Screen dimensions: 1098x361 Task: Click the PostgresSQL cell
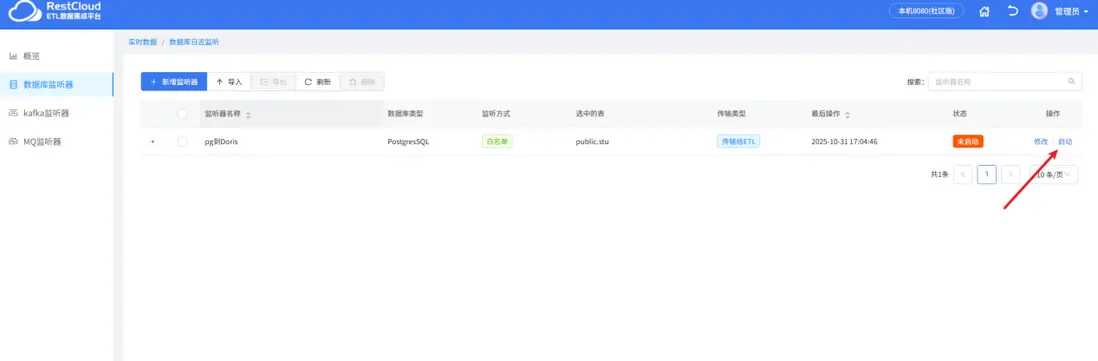pos(408,141)
